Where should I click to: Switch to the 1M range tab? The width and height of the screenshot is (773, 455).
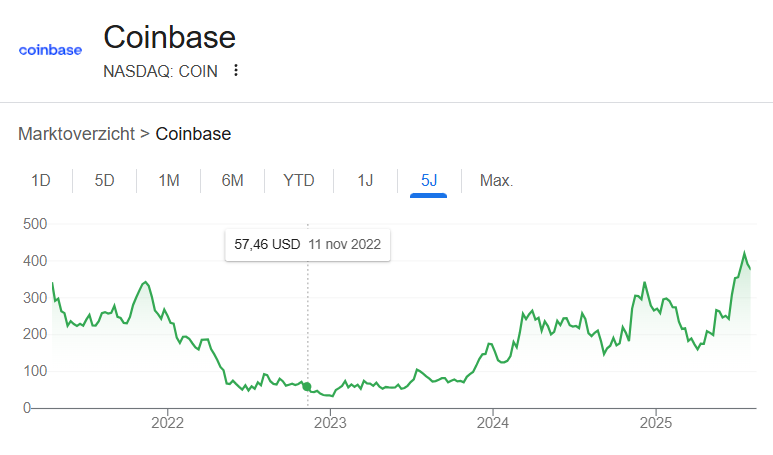tap(169, 181)
